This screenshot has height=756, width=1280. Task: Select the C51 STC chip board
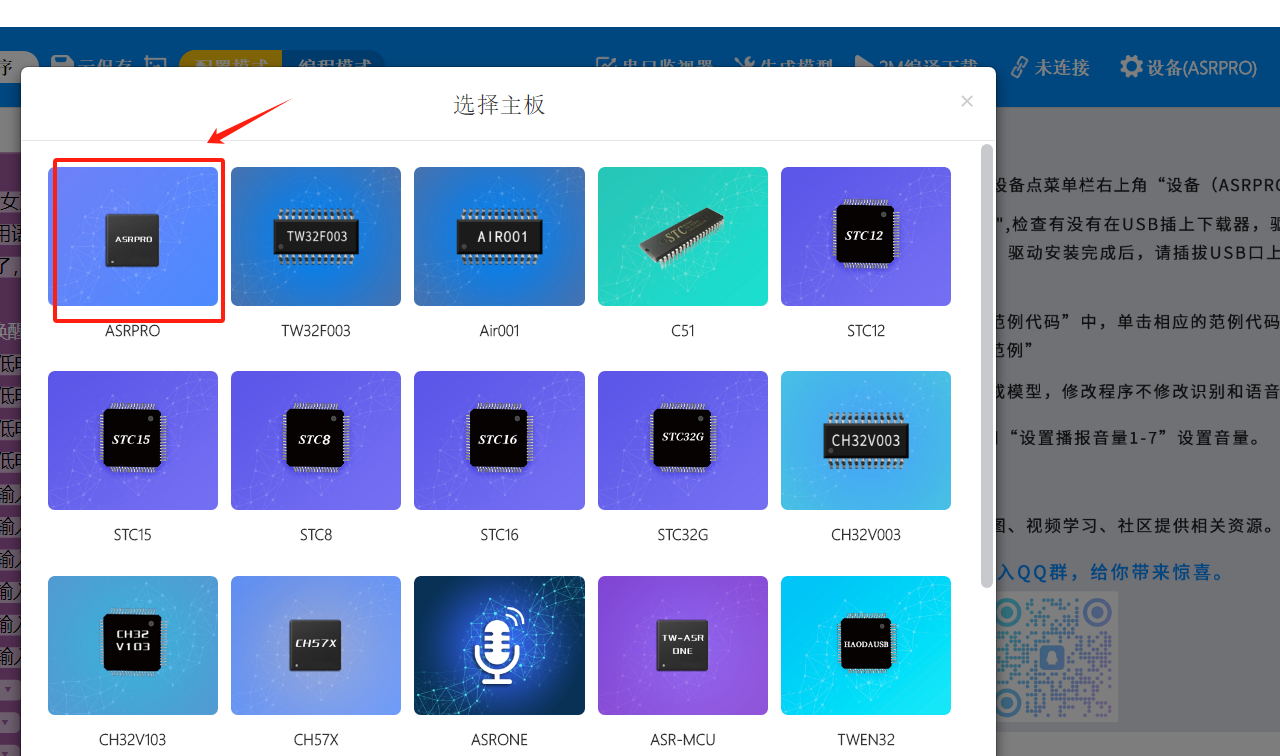pyautogui.click(x=683, y=237)
